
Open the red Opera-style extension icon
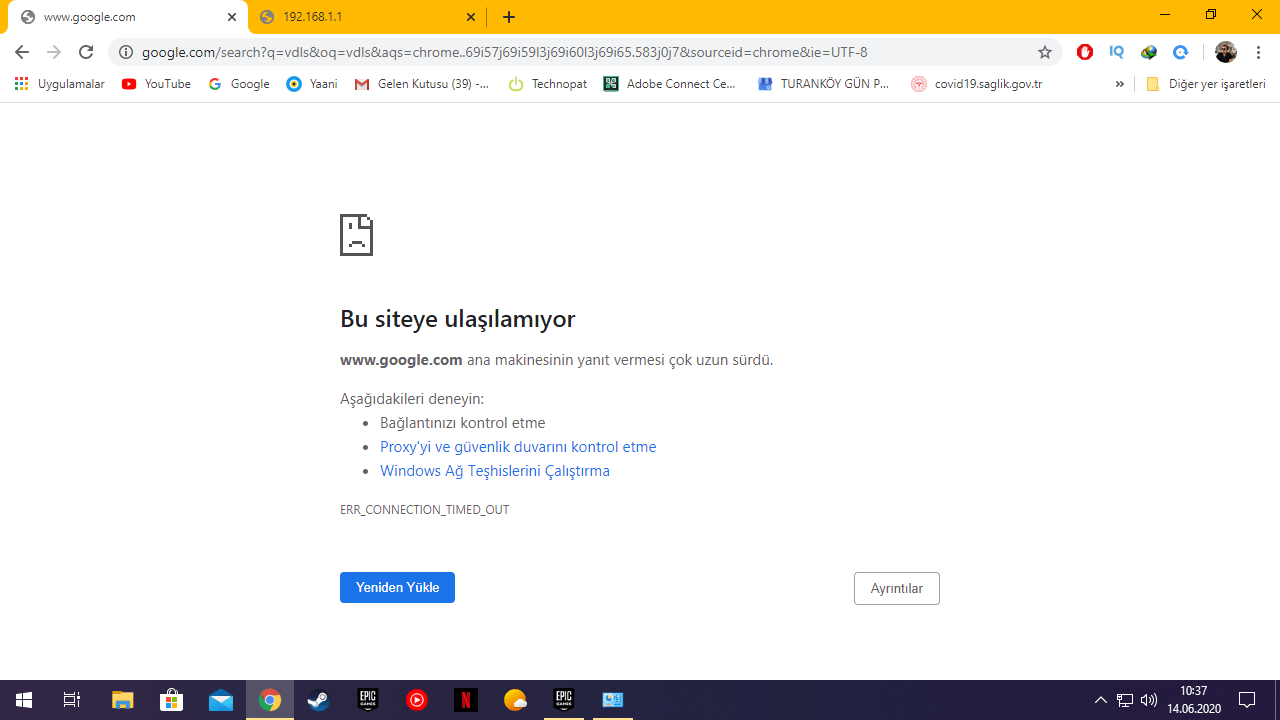click(1085, 52)
